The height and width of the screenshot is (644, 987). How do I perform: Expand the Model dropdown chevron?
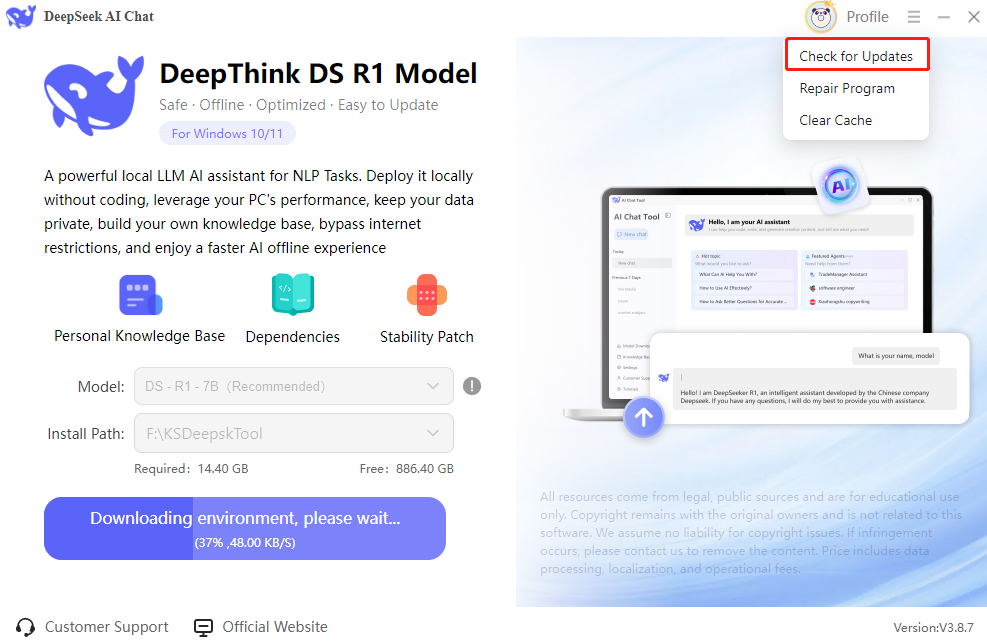433,386
